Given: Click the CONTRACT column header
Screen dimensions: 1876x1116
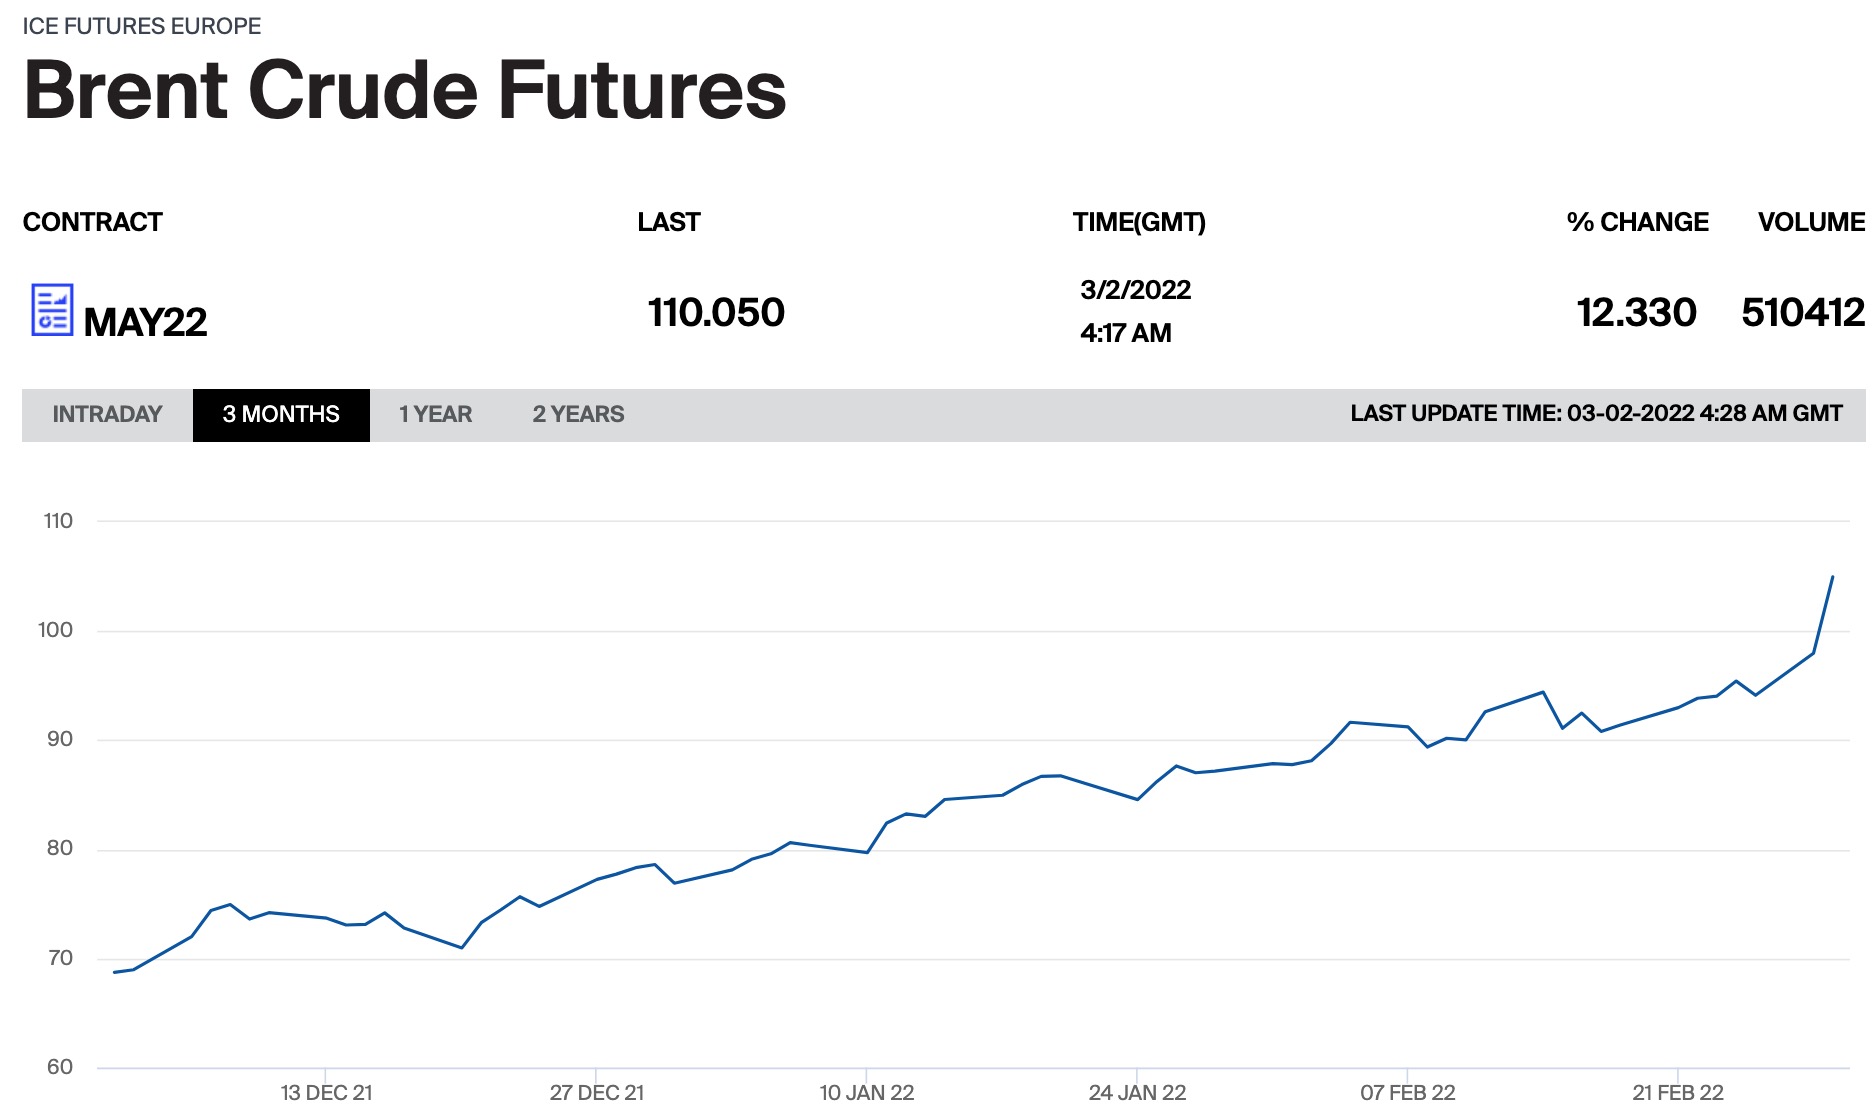Looking at the screenshot, I should click(x=93, y=222).
